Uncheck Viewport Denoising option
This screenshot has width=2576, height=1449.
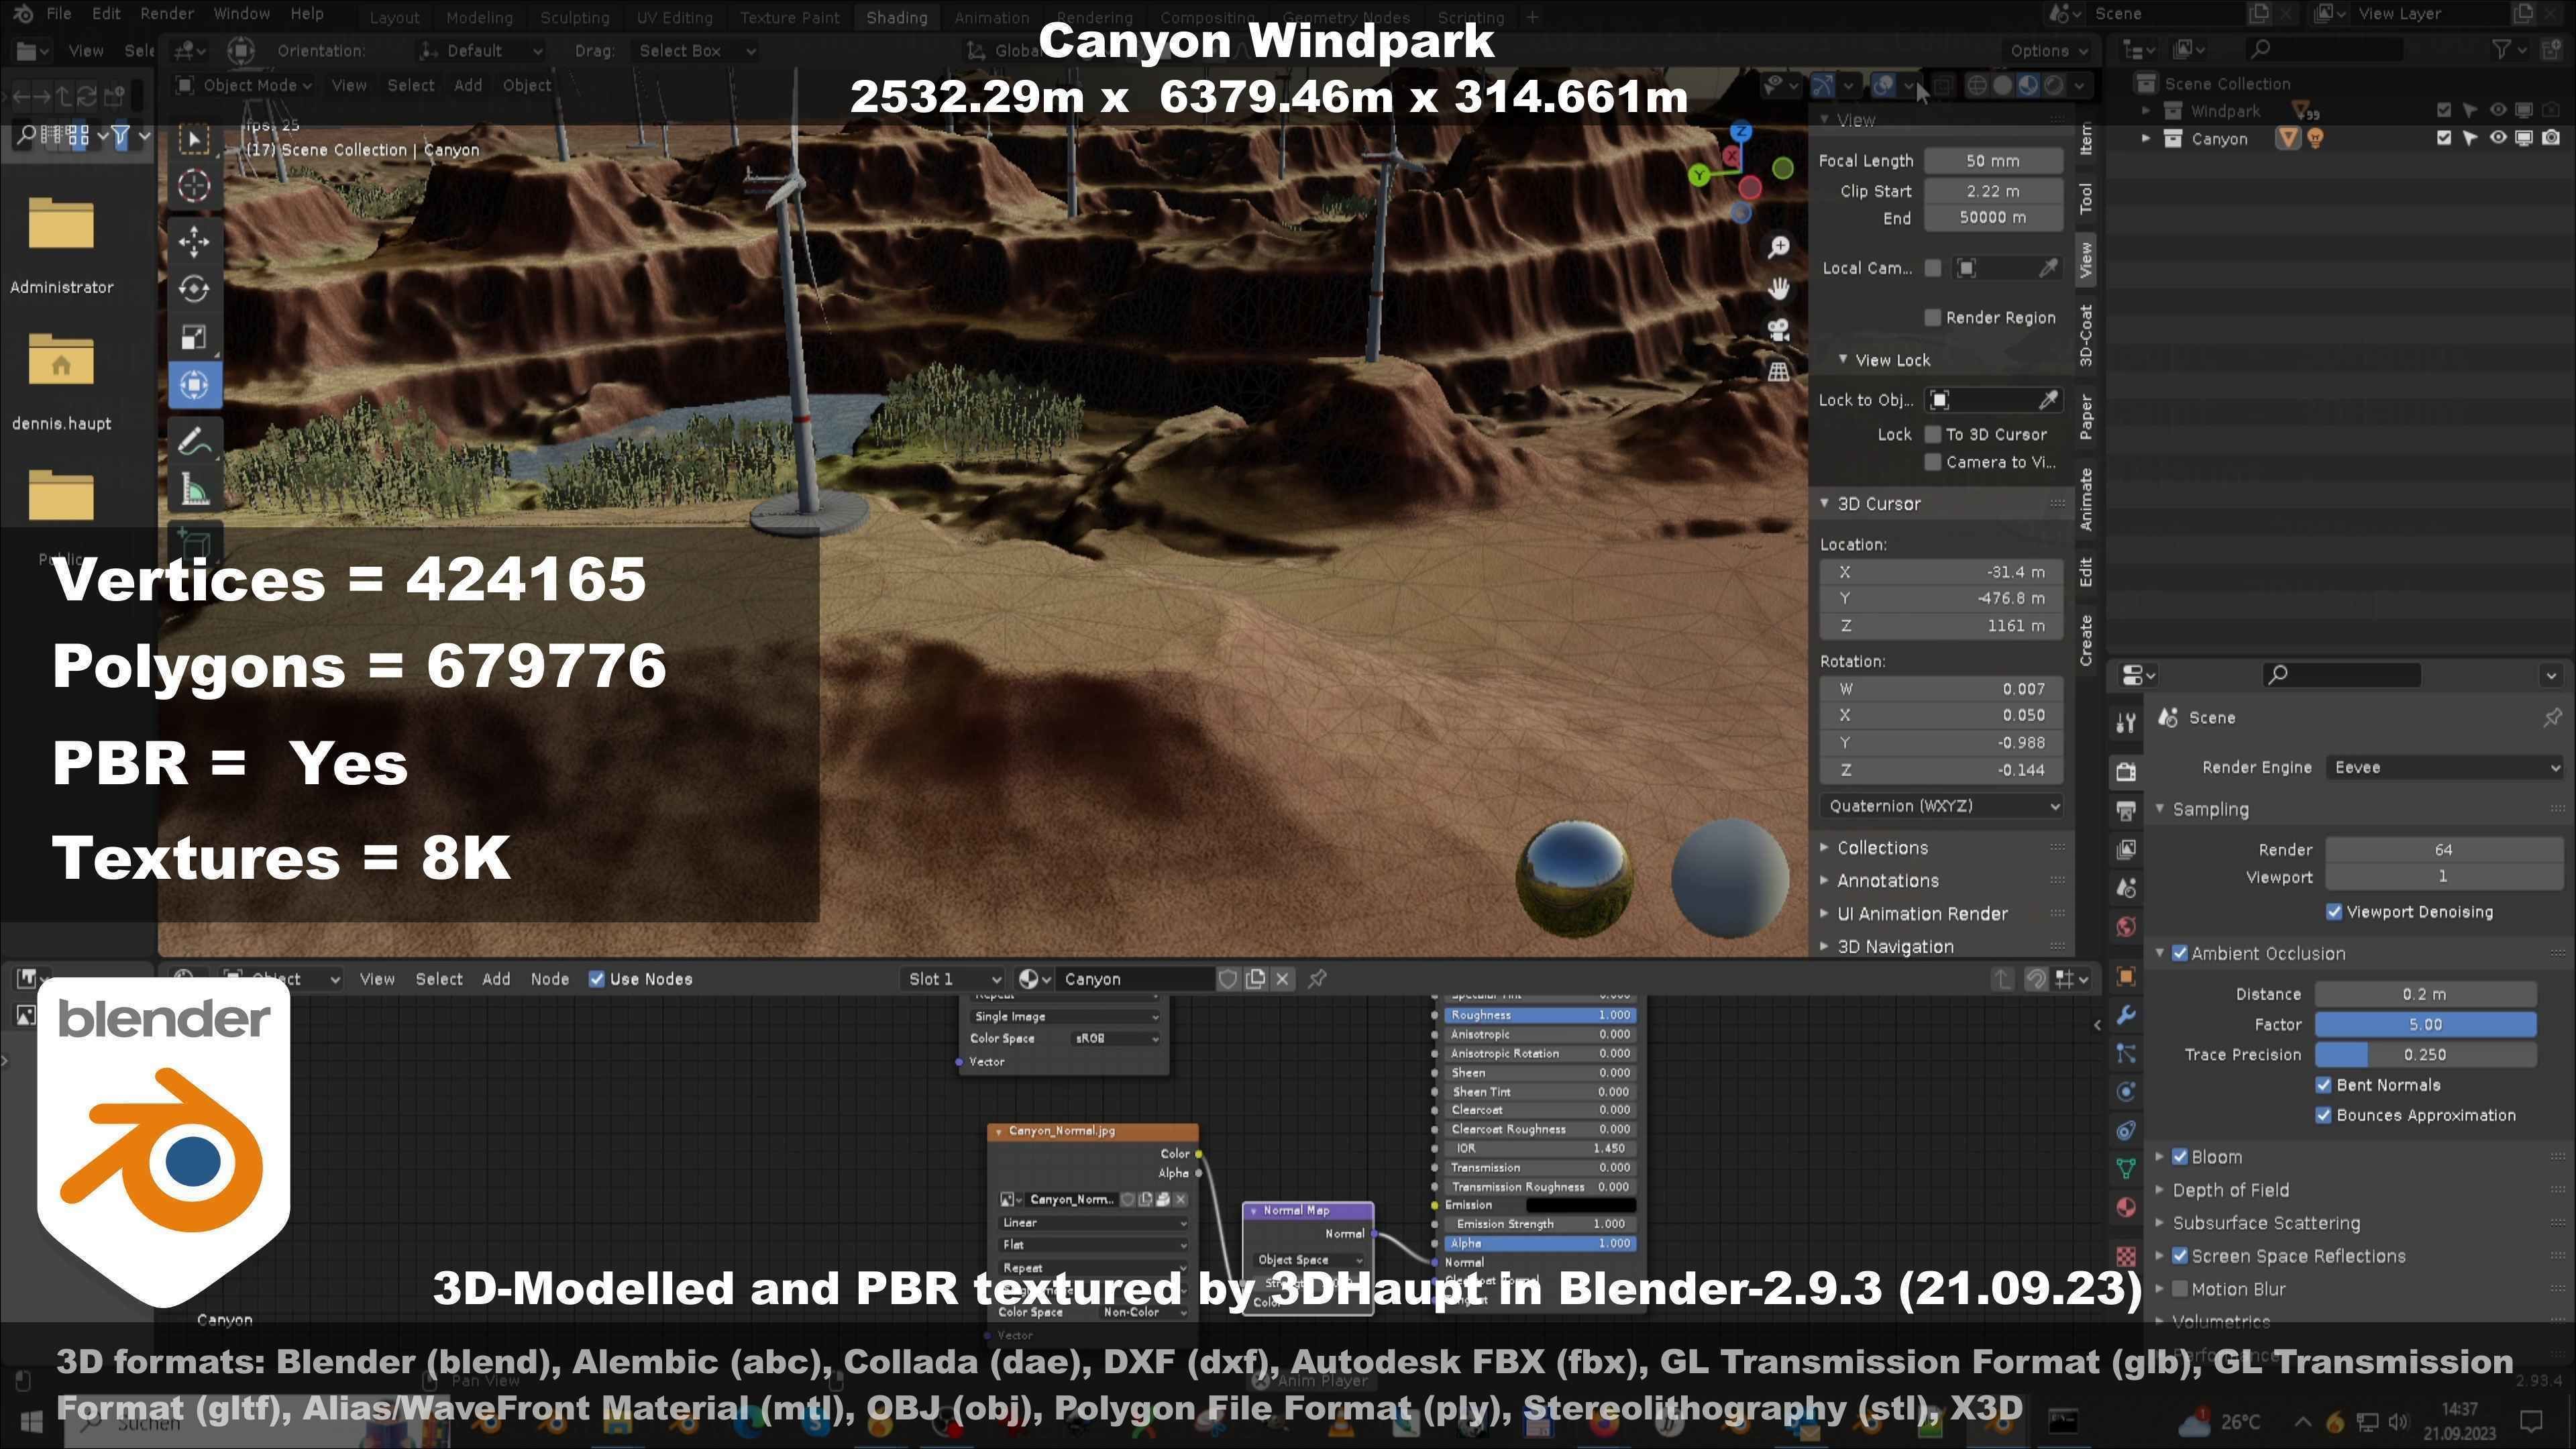2333,912
